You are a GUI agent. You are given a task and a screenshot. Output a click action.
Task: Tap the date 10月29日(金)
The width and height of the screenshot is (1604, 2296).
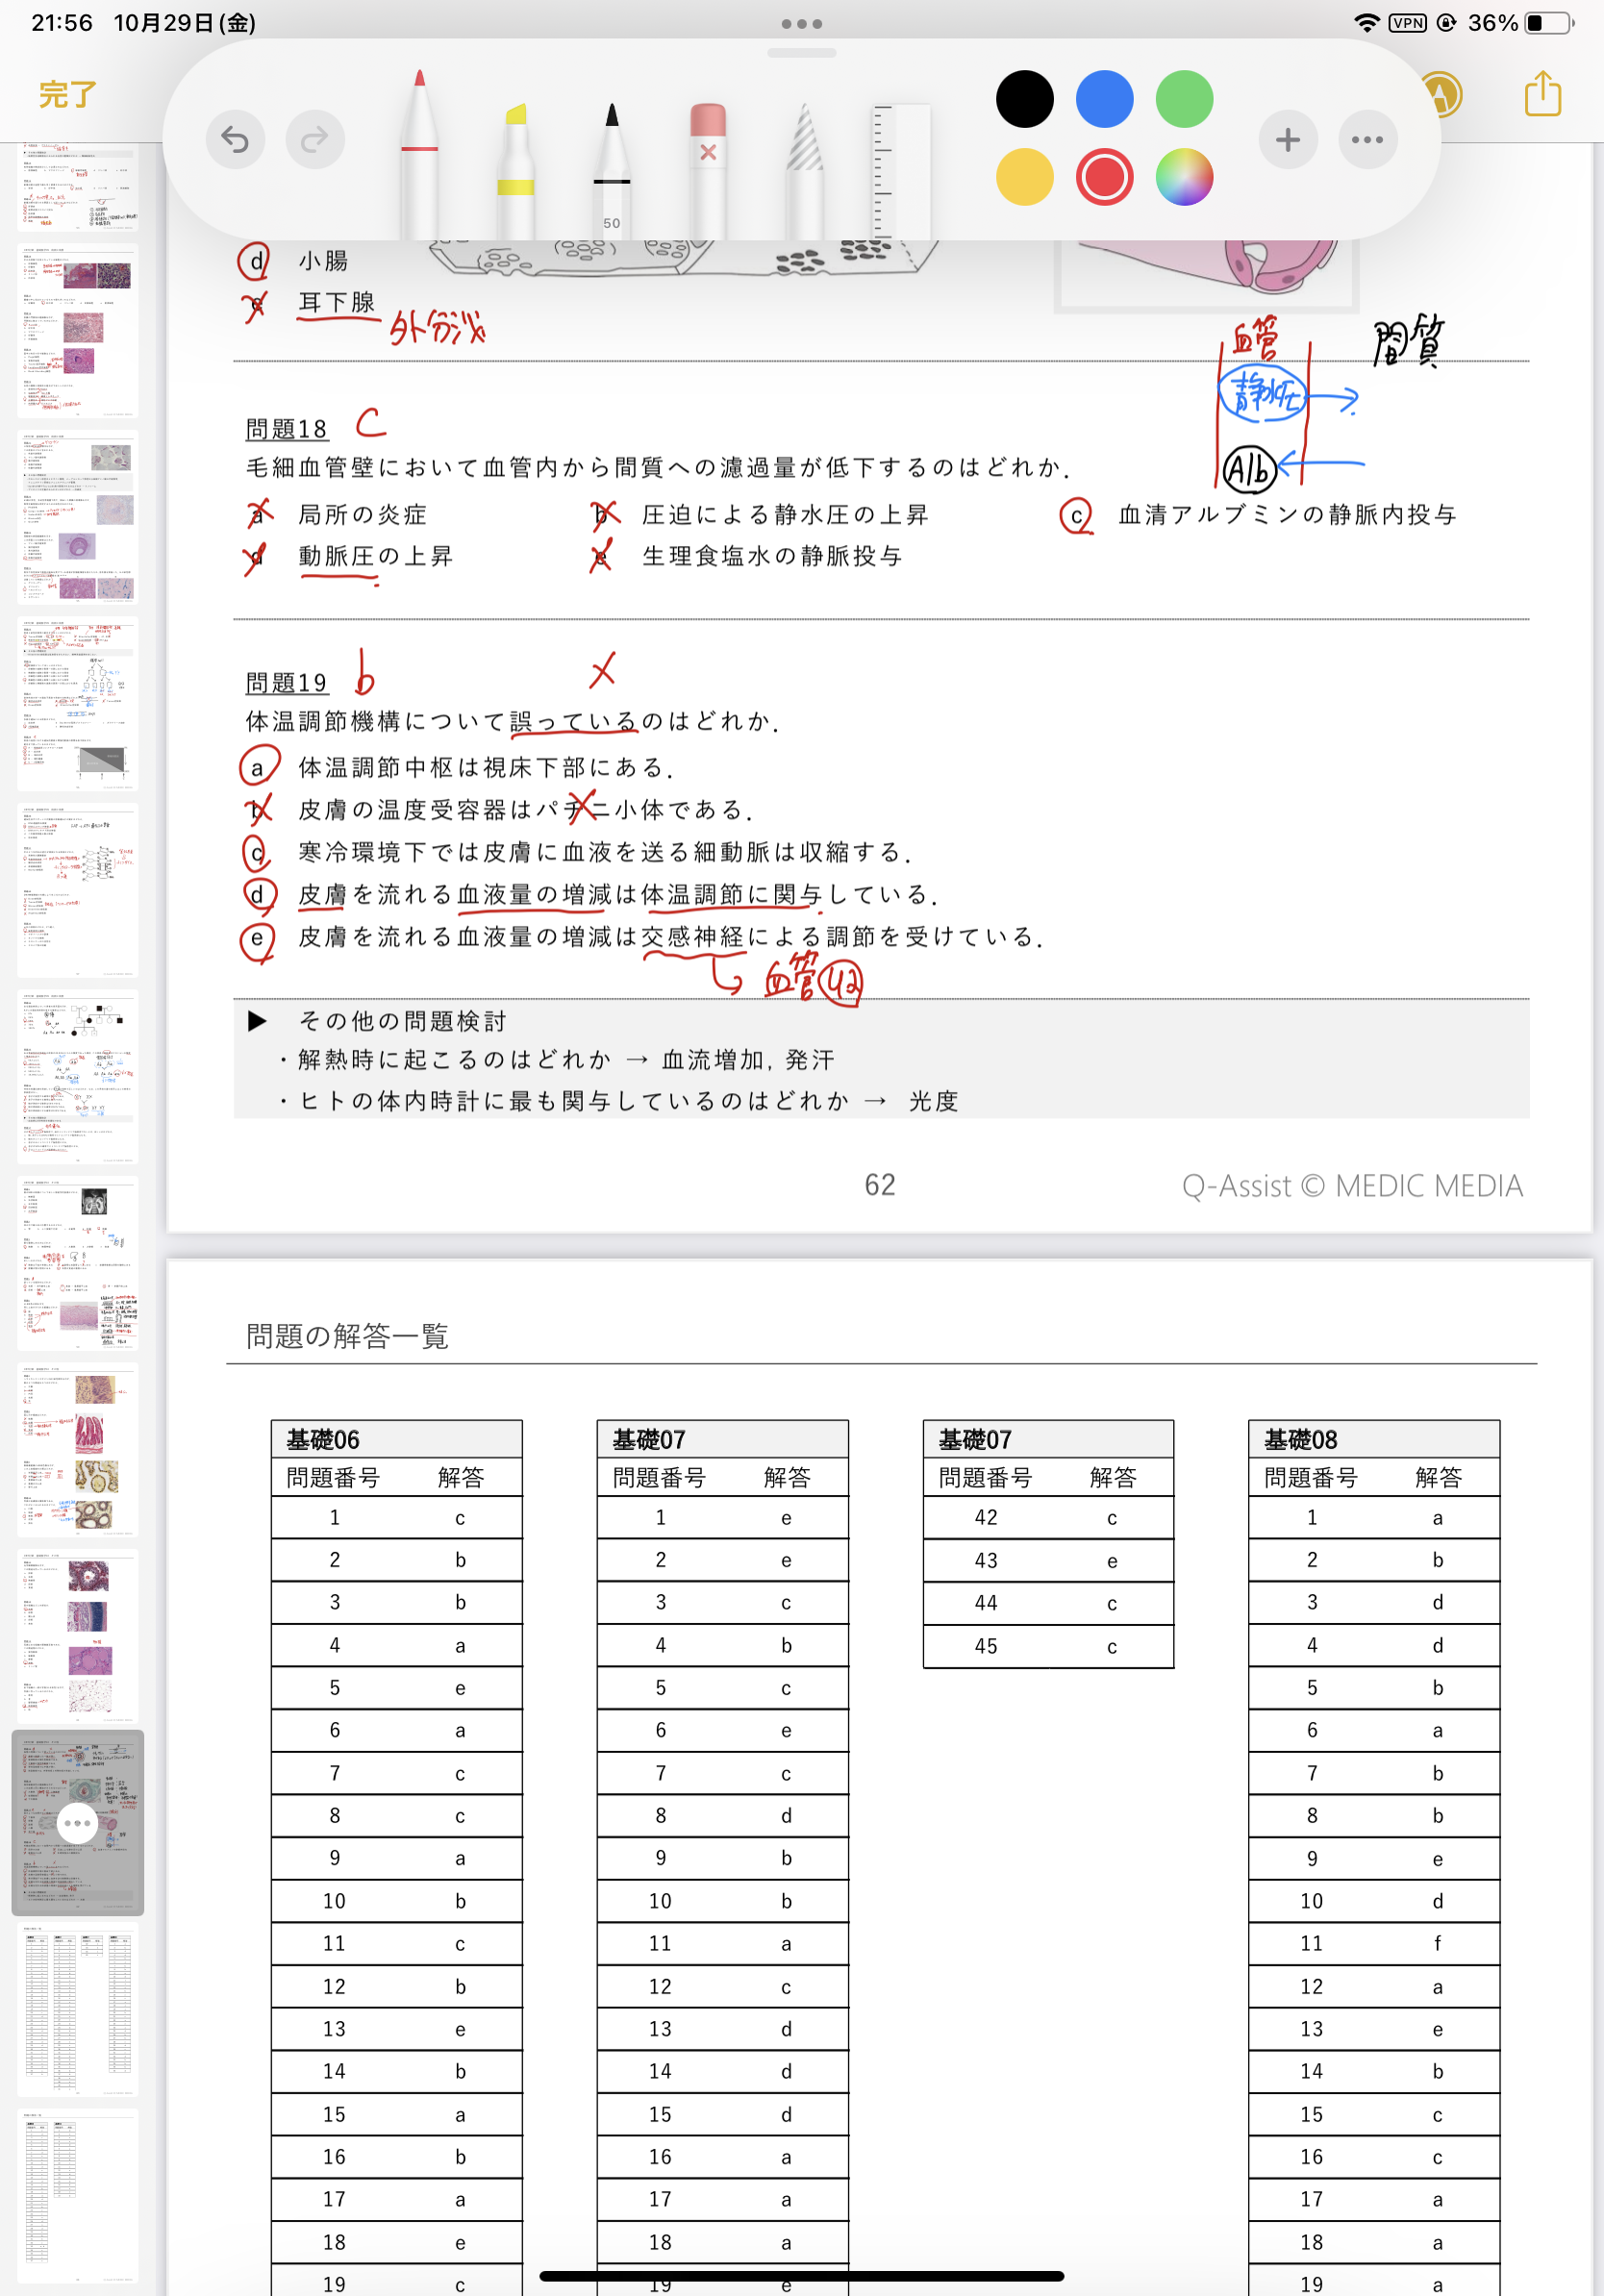coord(185,22)
